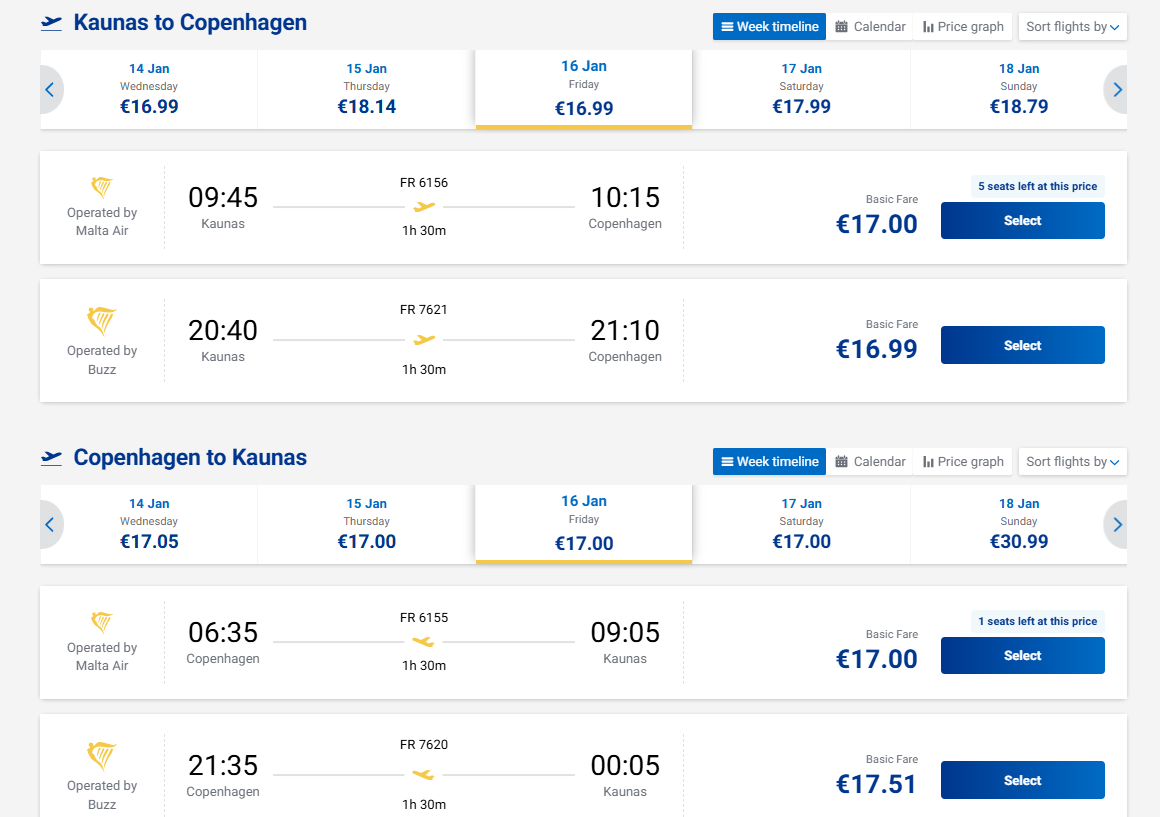Click next dates arrow in Copenhagen to Kaunas
This screenshot has width=1160, height=817.
click(1117, 525)
